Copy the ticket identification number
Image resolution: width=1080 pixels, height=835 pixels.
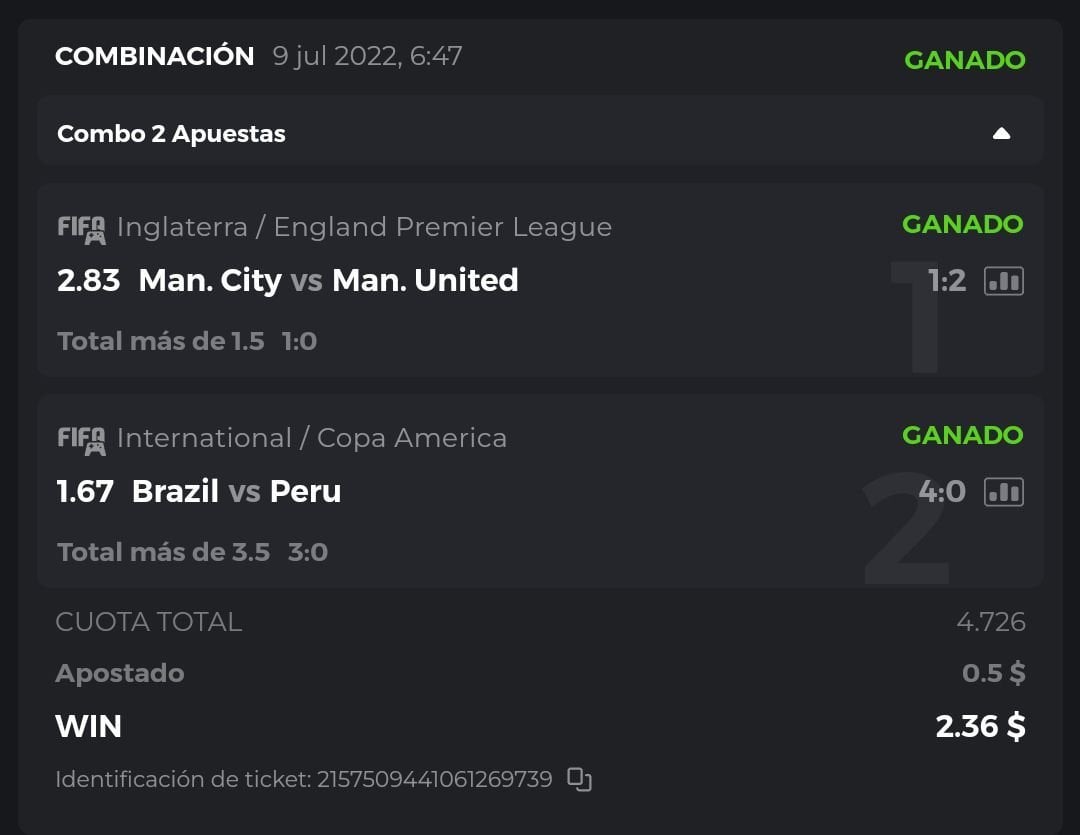580,779
